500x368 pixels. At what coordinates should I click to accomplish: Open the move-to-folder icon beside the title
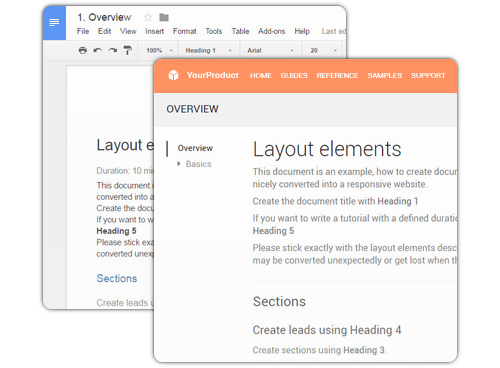pyautogui.click(x=164, y=17)
